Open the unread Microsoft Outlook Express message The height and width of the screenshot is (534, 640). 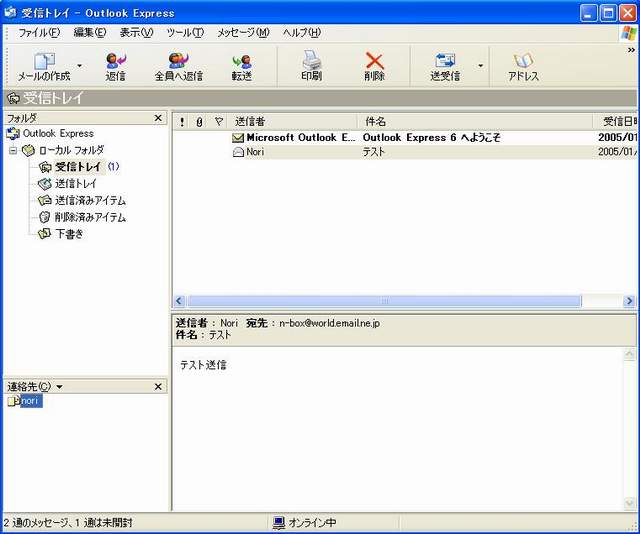coord(404,138)
